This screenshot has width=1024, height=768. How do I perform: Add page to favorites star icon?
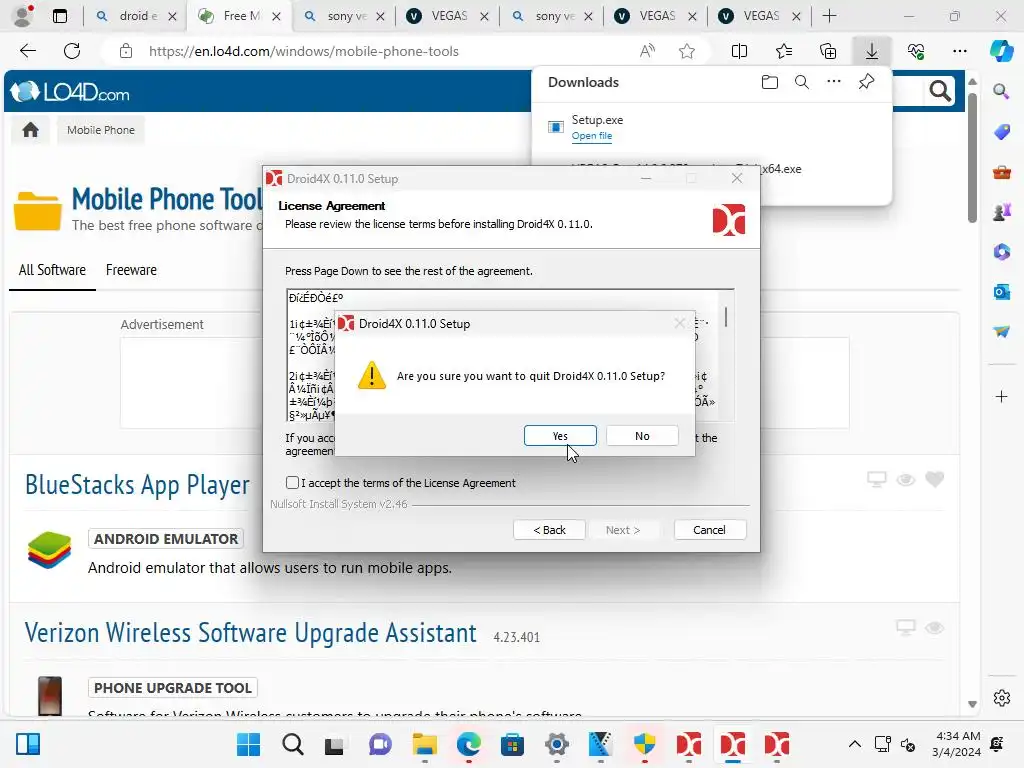[x=687, y=51]
